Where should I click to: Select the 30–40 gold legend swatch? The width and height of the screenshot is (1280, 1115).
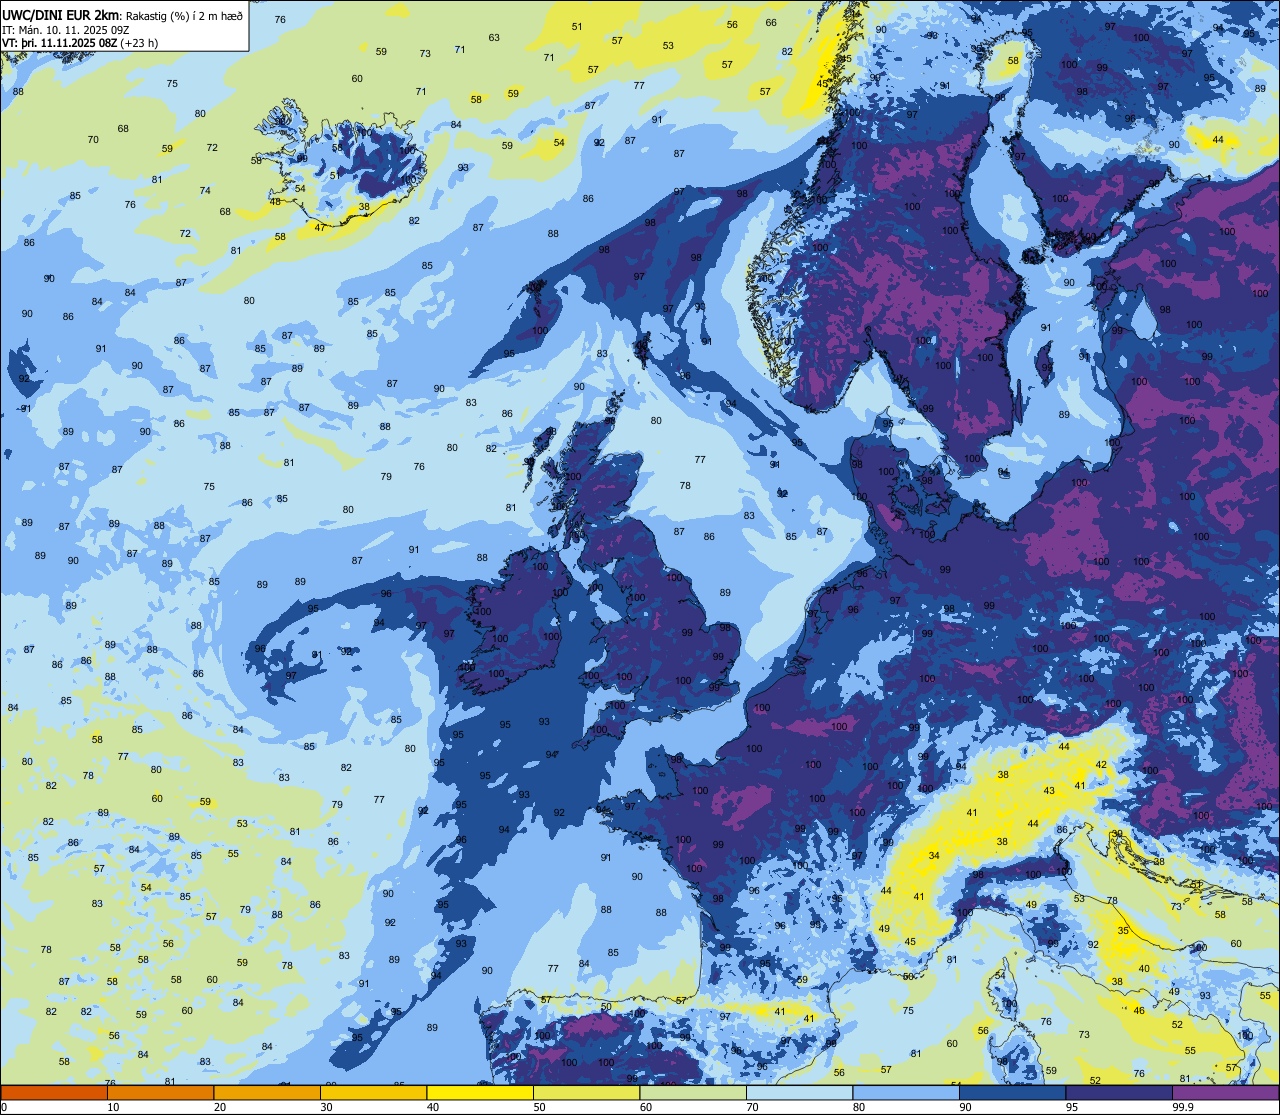[373, 1092]
